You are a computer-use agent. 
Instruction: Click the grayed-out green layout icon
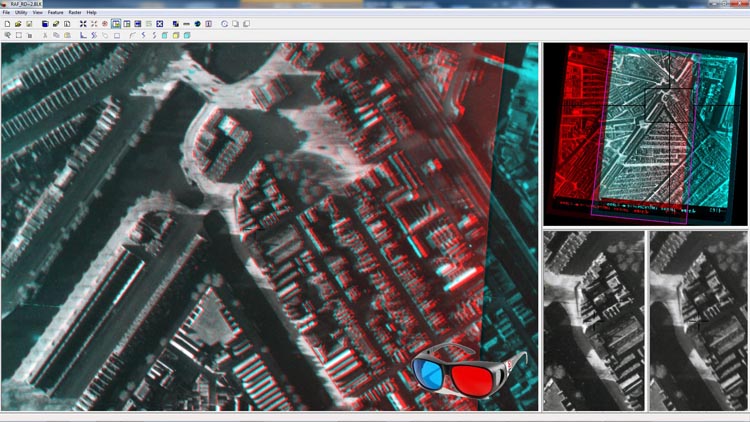149,24
